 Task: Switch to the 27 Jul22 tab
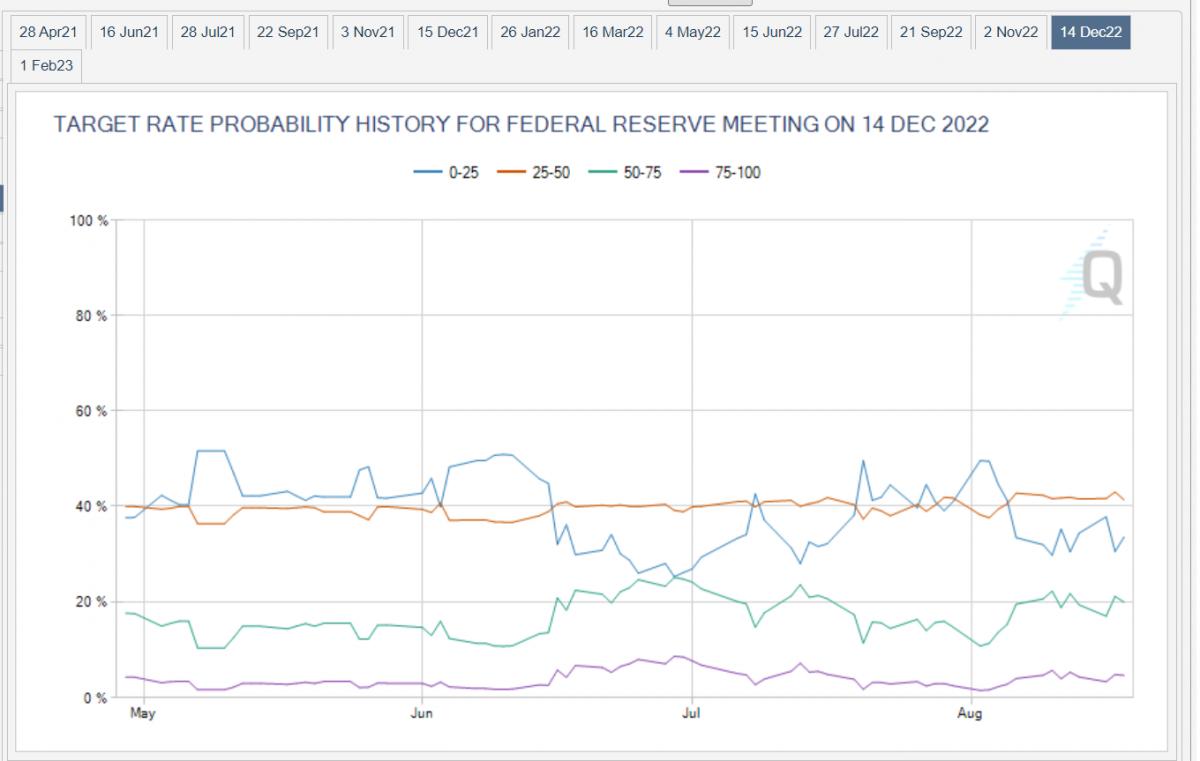click(x=850, y=32)
